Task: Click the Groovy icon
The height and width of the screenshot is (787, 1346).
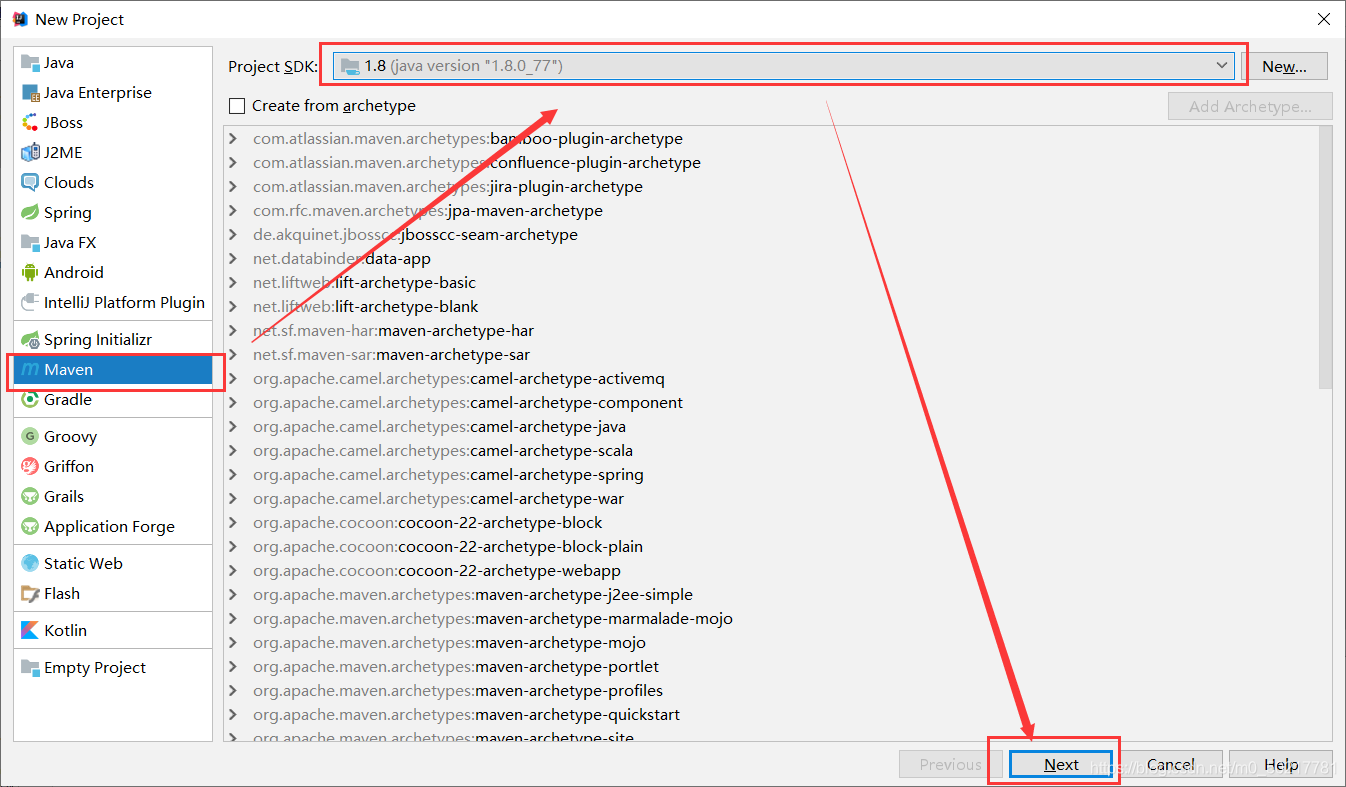Action: pos(29,437)
